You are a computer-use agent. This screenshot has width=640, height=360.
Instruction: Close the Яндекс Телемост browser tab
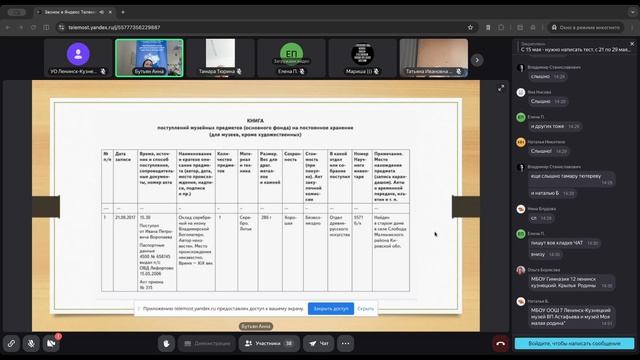pyautogui.click(x=110, y=12)
